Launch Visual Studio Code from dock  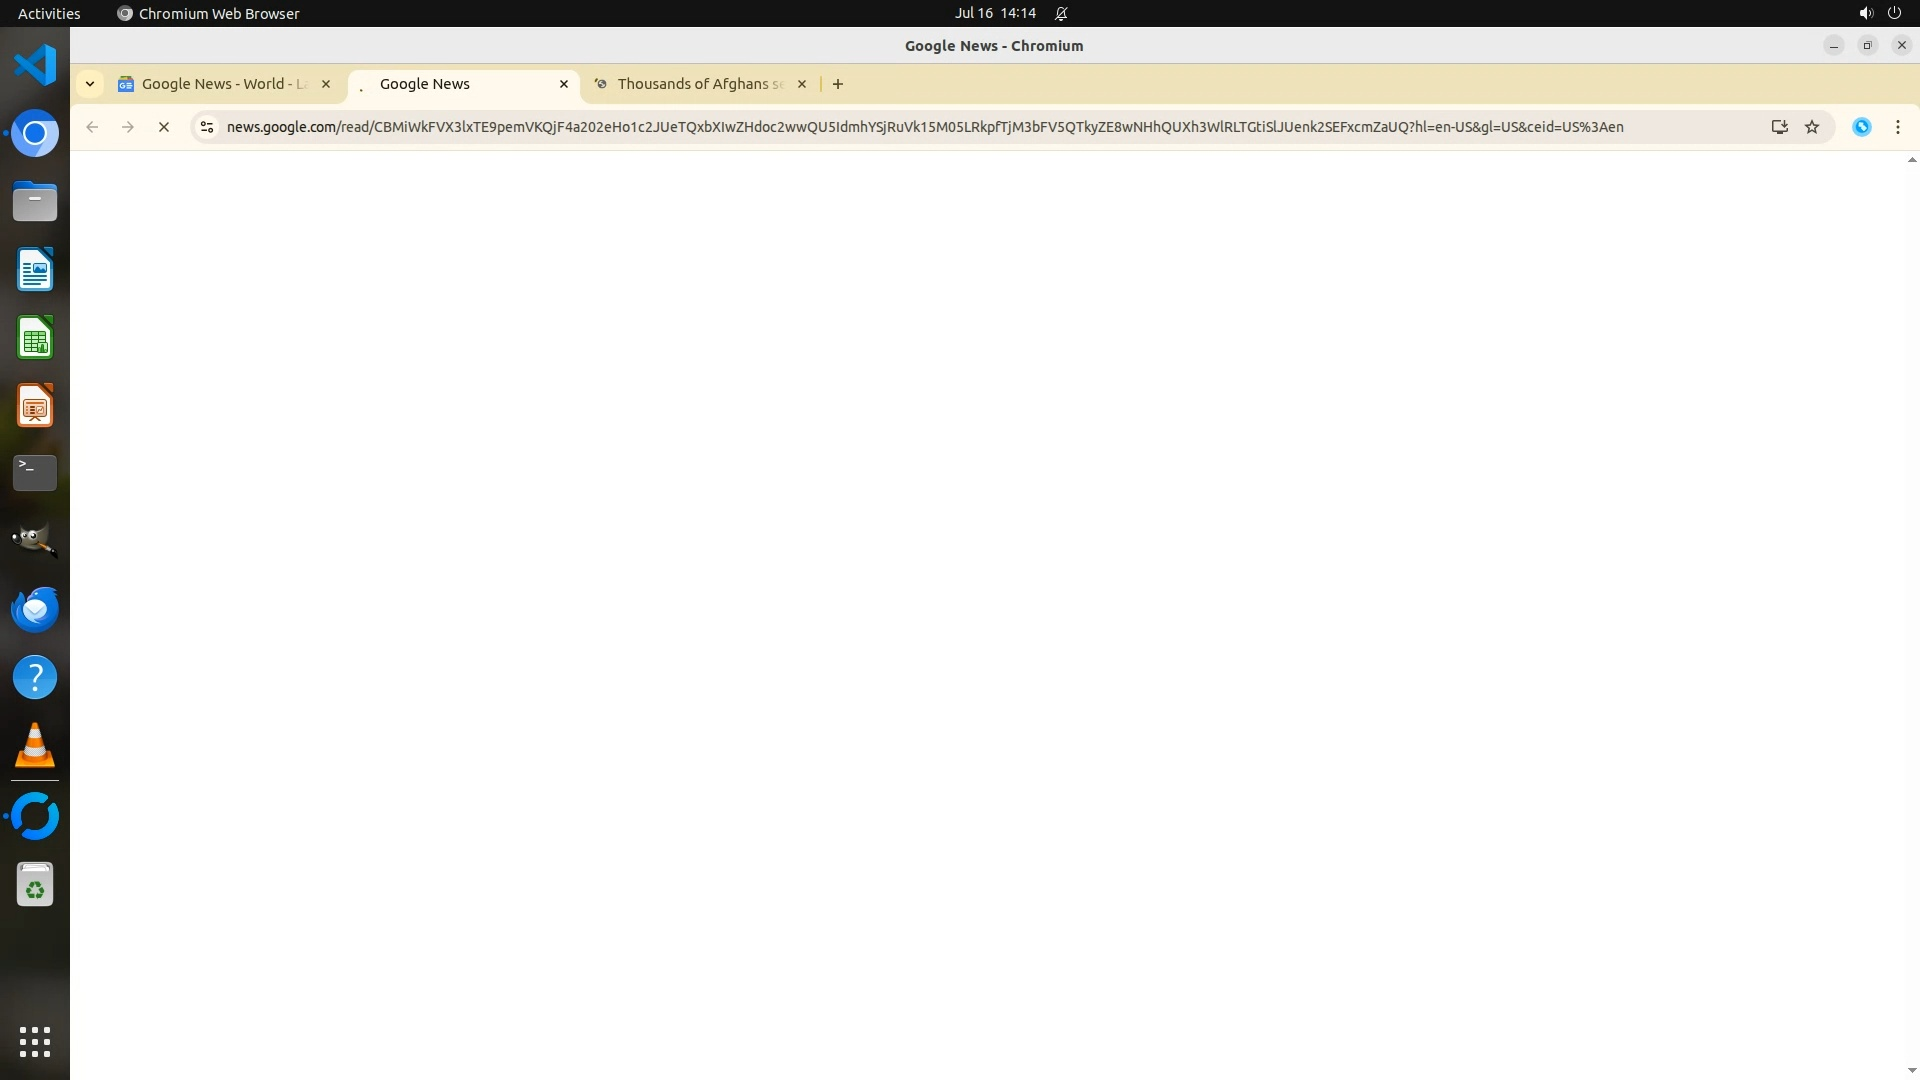pyautogui.click(x=35, y=65)
